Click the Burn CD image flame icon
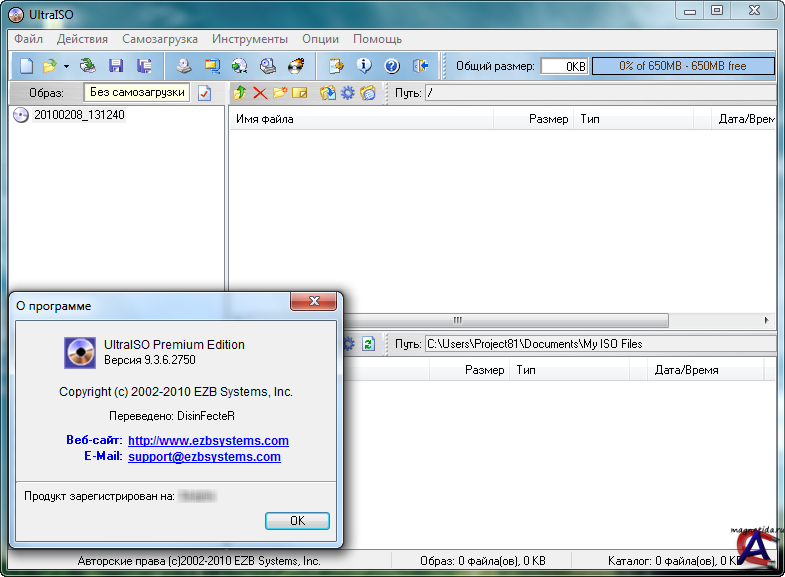The height and width of the screenshot is (577, 785). pos(296,66)
